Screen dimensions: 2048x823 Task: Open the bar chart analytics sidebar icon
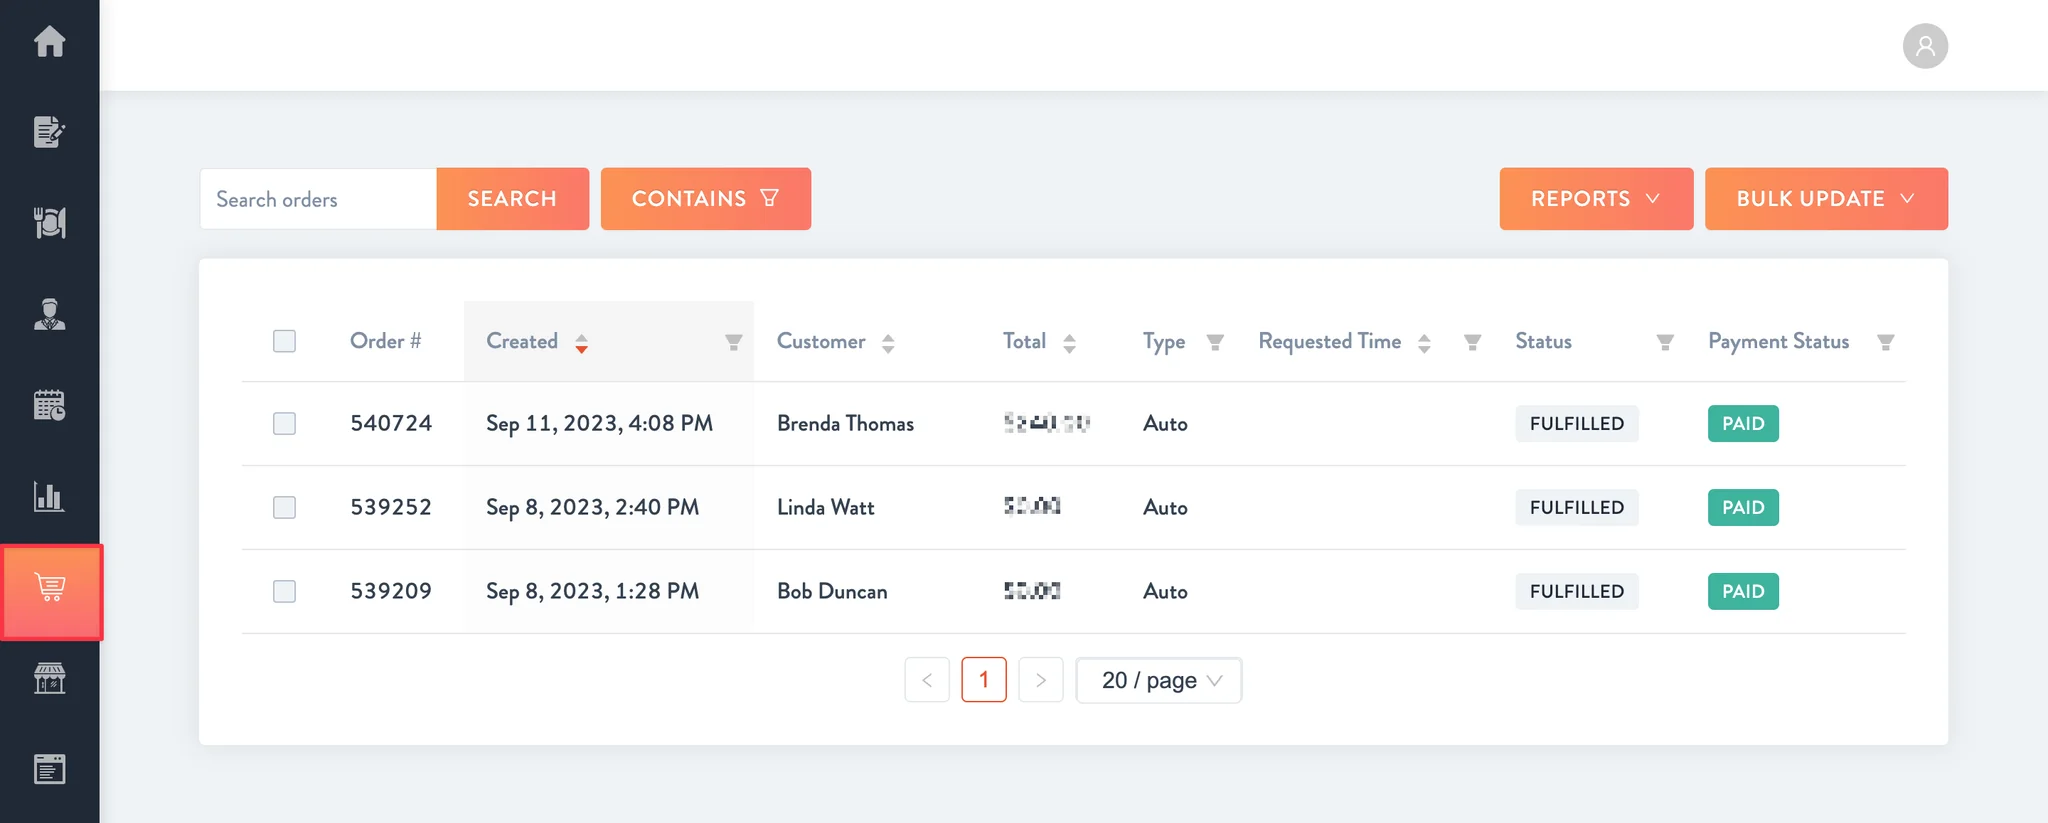point(49,496)
